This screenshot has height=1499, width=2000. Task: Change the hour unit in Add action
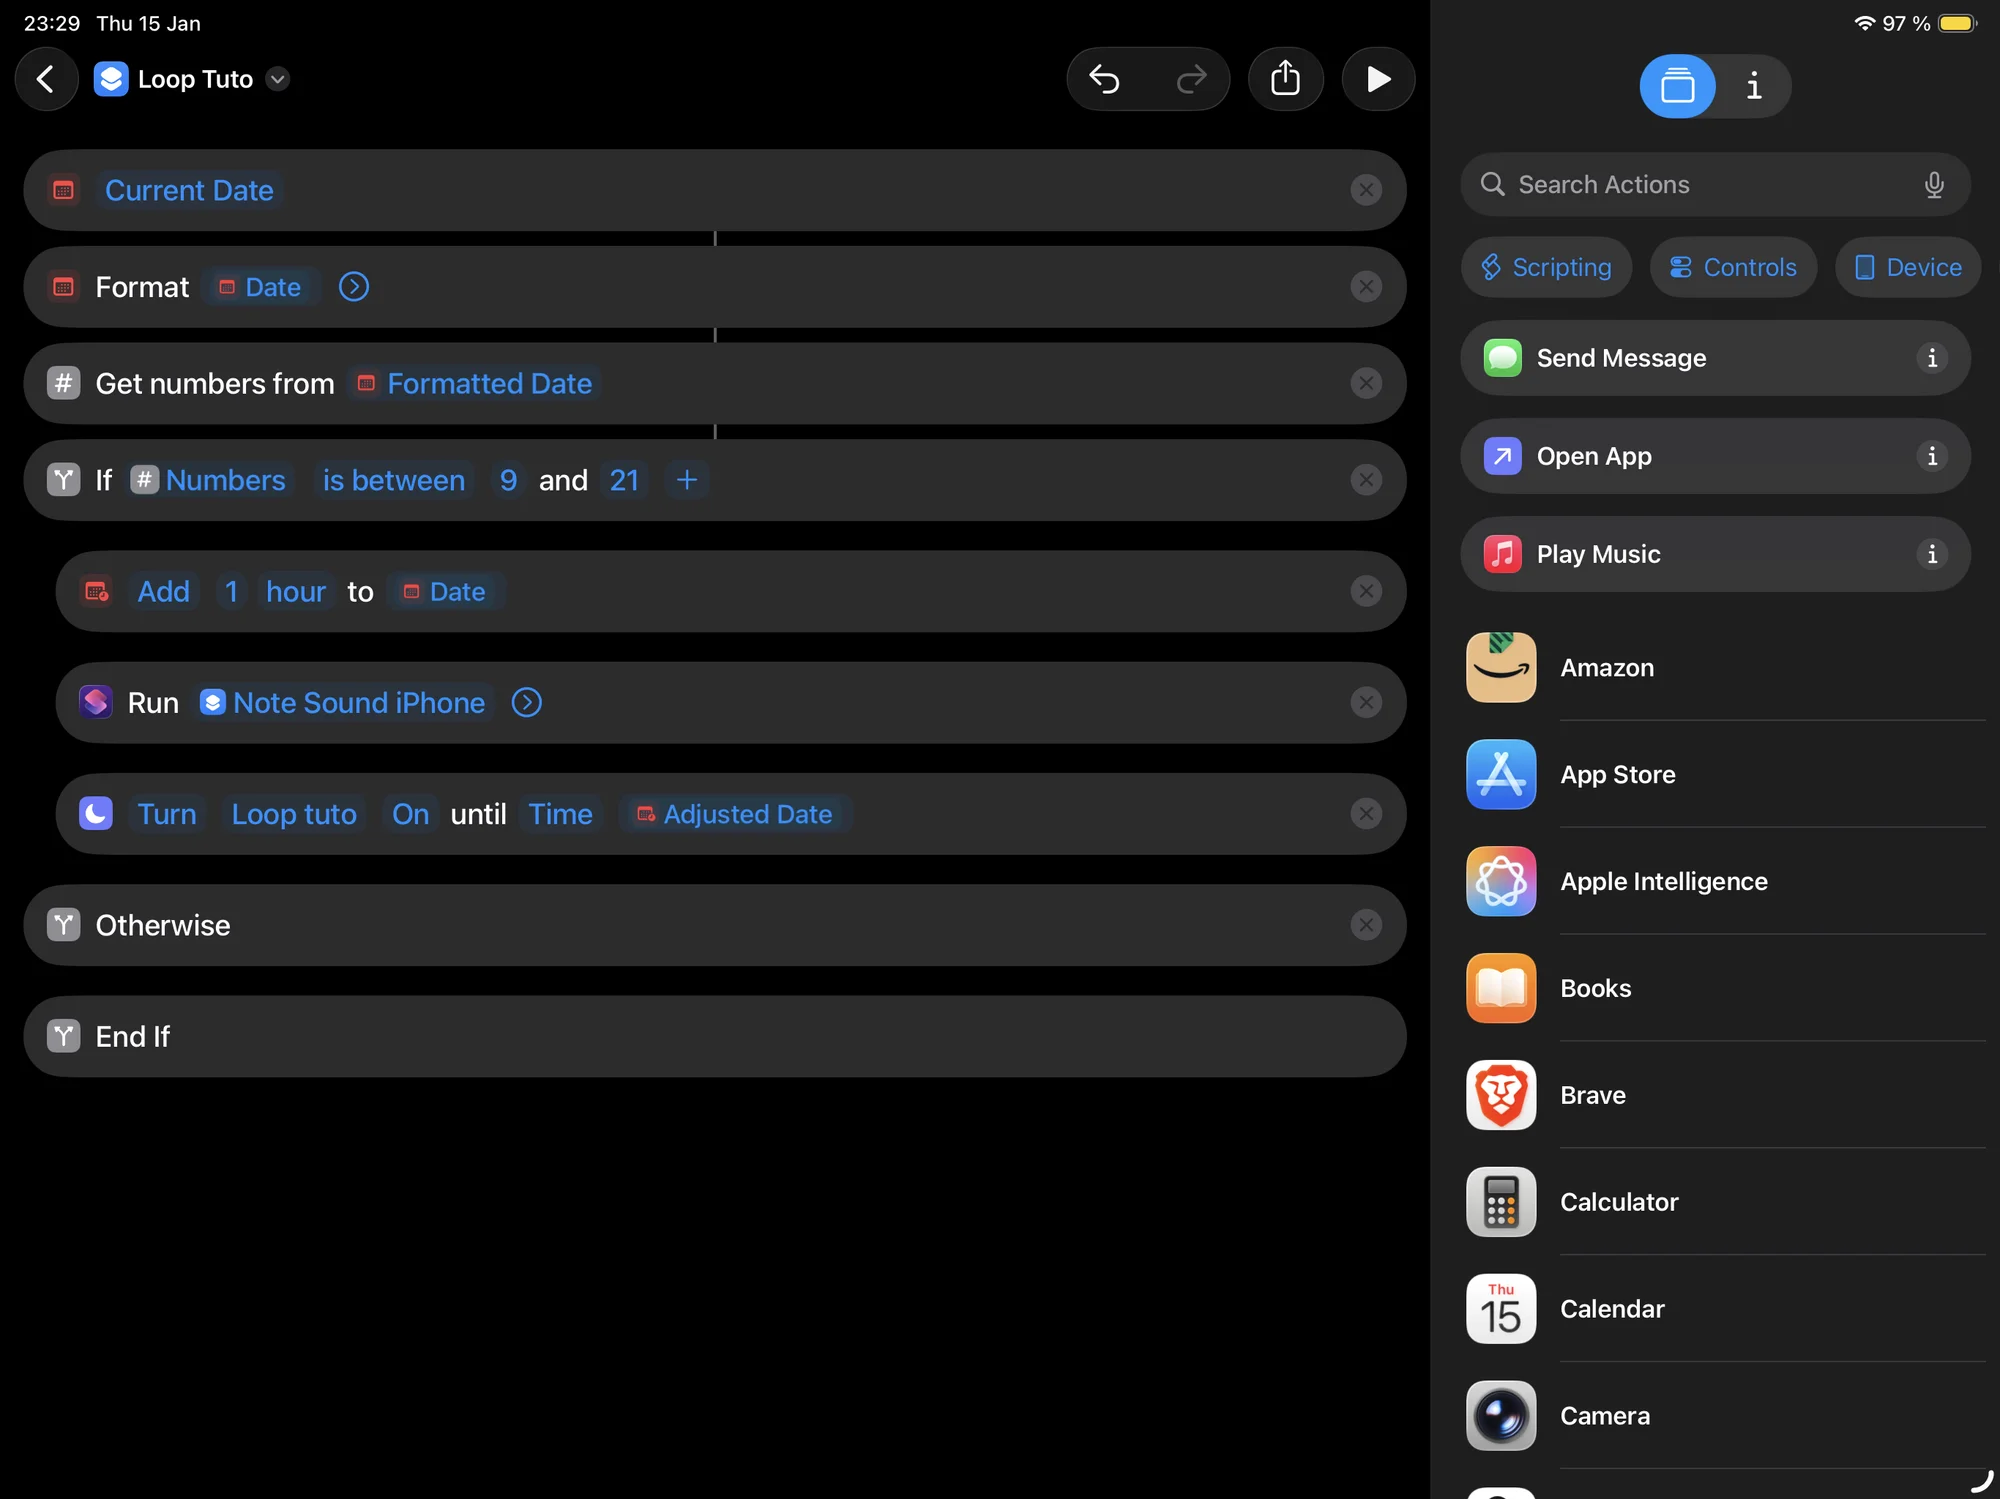pyautogui.click(x=295, y=591)
